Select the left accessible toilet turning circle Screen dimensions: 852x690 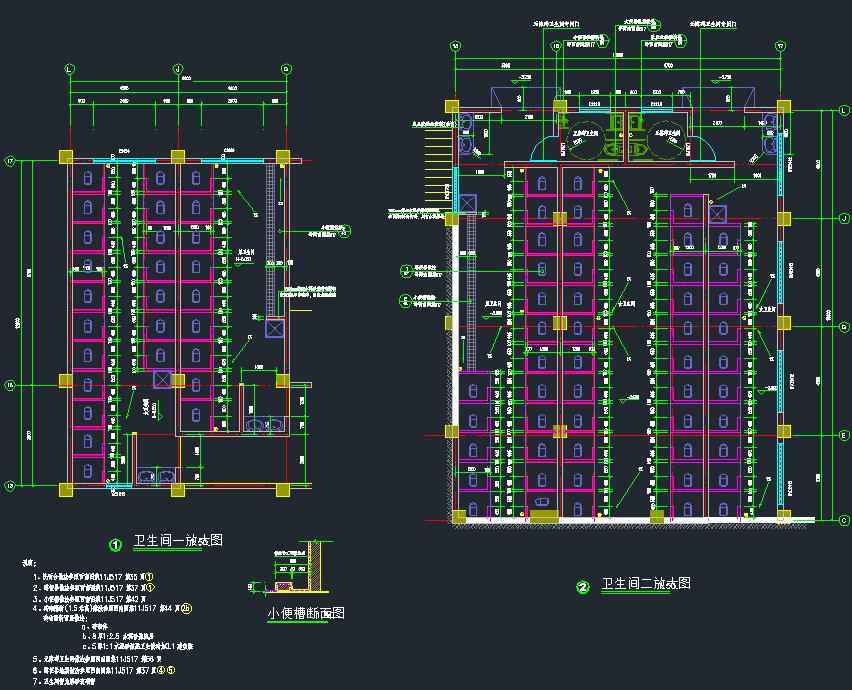click(x=584, y=140)
